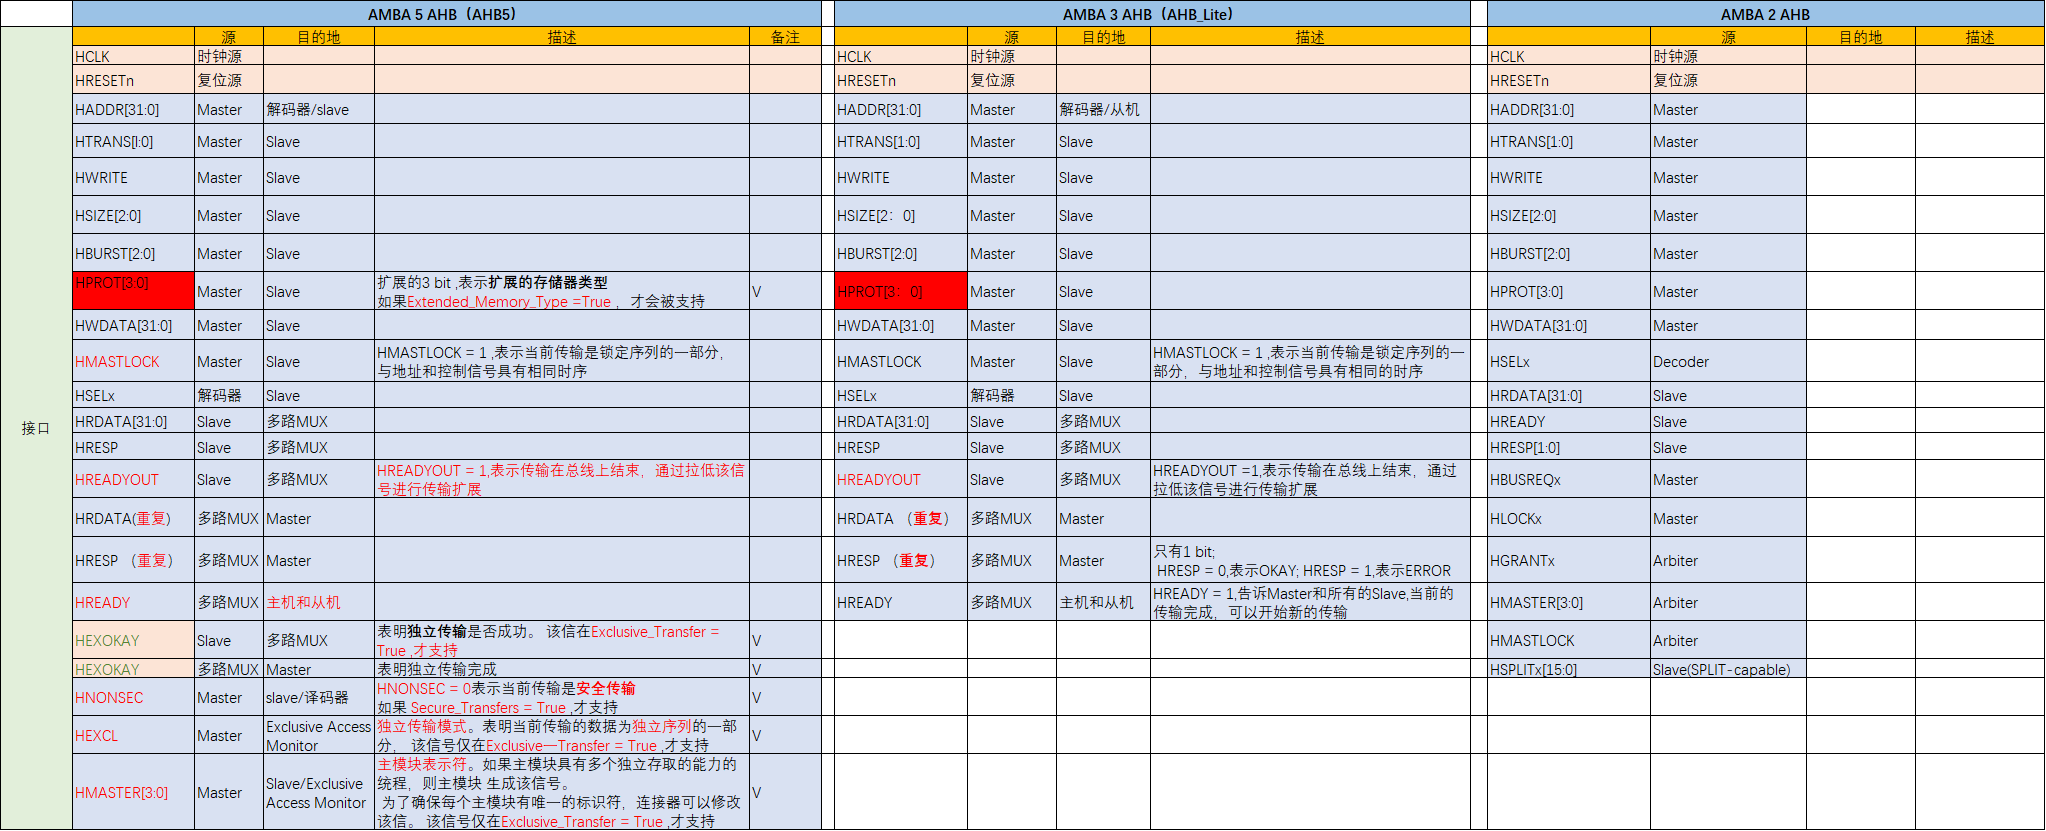Viewport: 2046px width, 831px height.
Task: Select the HCLK cell in the AHB5 table
Action: pos(133,56)
